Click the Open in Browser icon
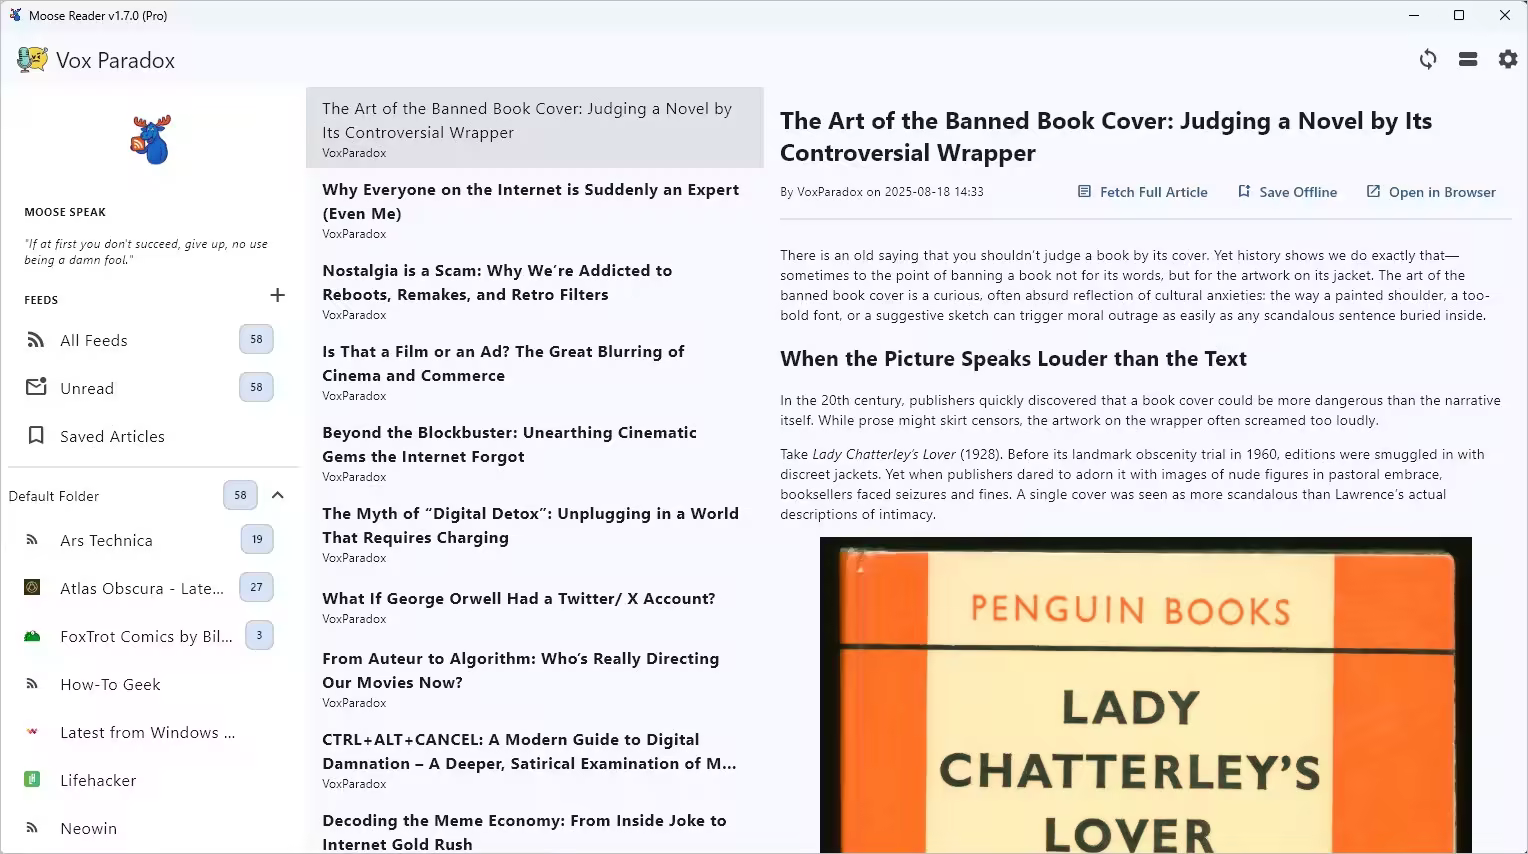1528x854 pixels. point(1373,191)
